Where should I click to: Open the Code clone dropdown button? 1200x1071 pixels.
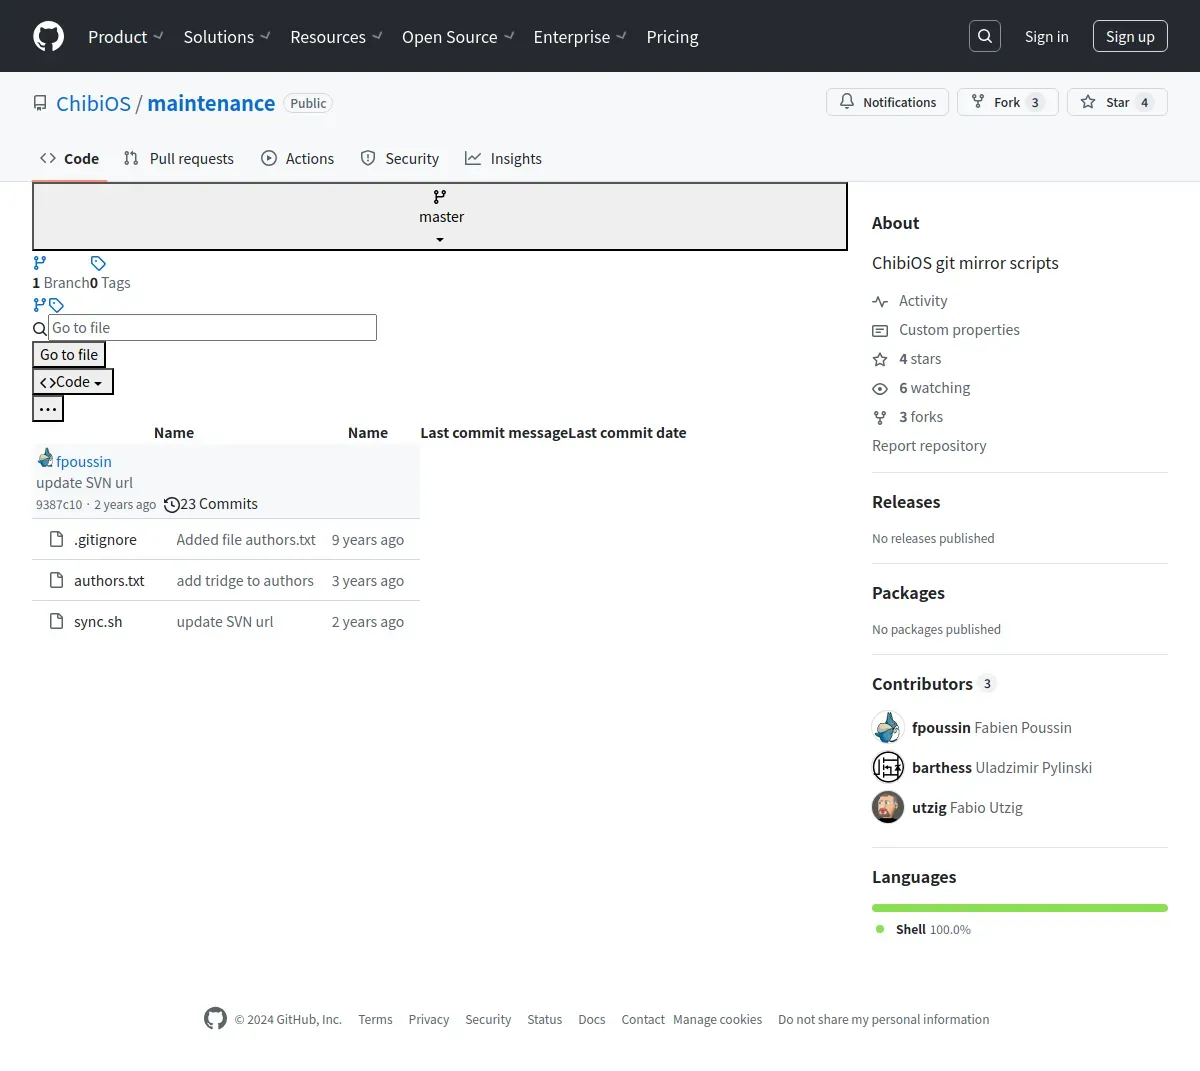(73, 382)
